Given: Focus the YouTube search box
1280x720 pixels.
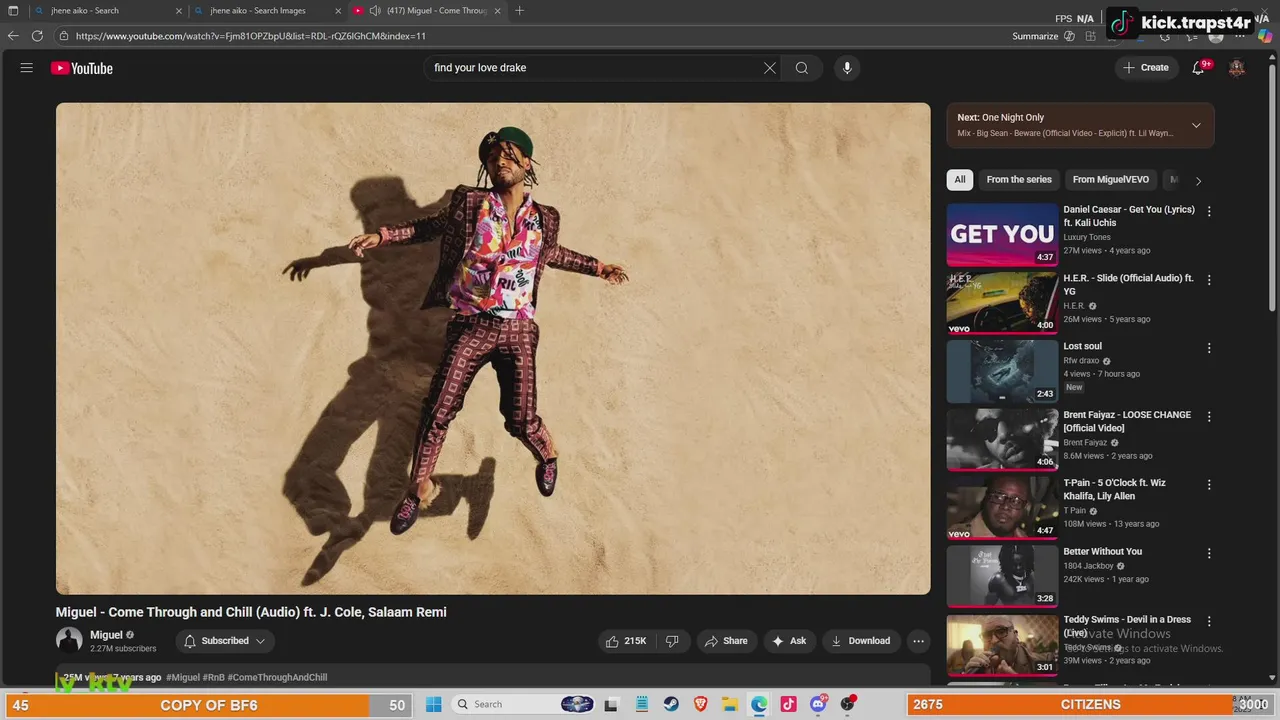Looking at the screenshot, I should pyautogui.click(x=595, y=68).
